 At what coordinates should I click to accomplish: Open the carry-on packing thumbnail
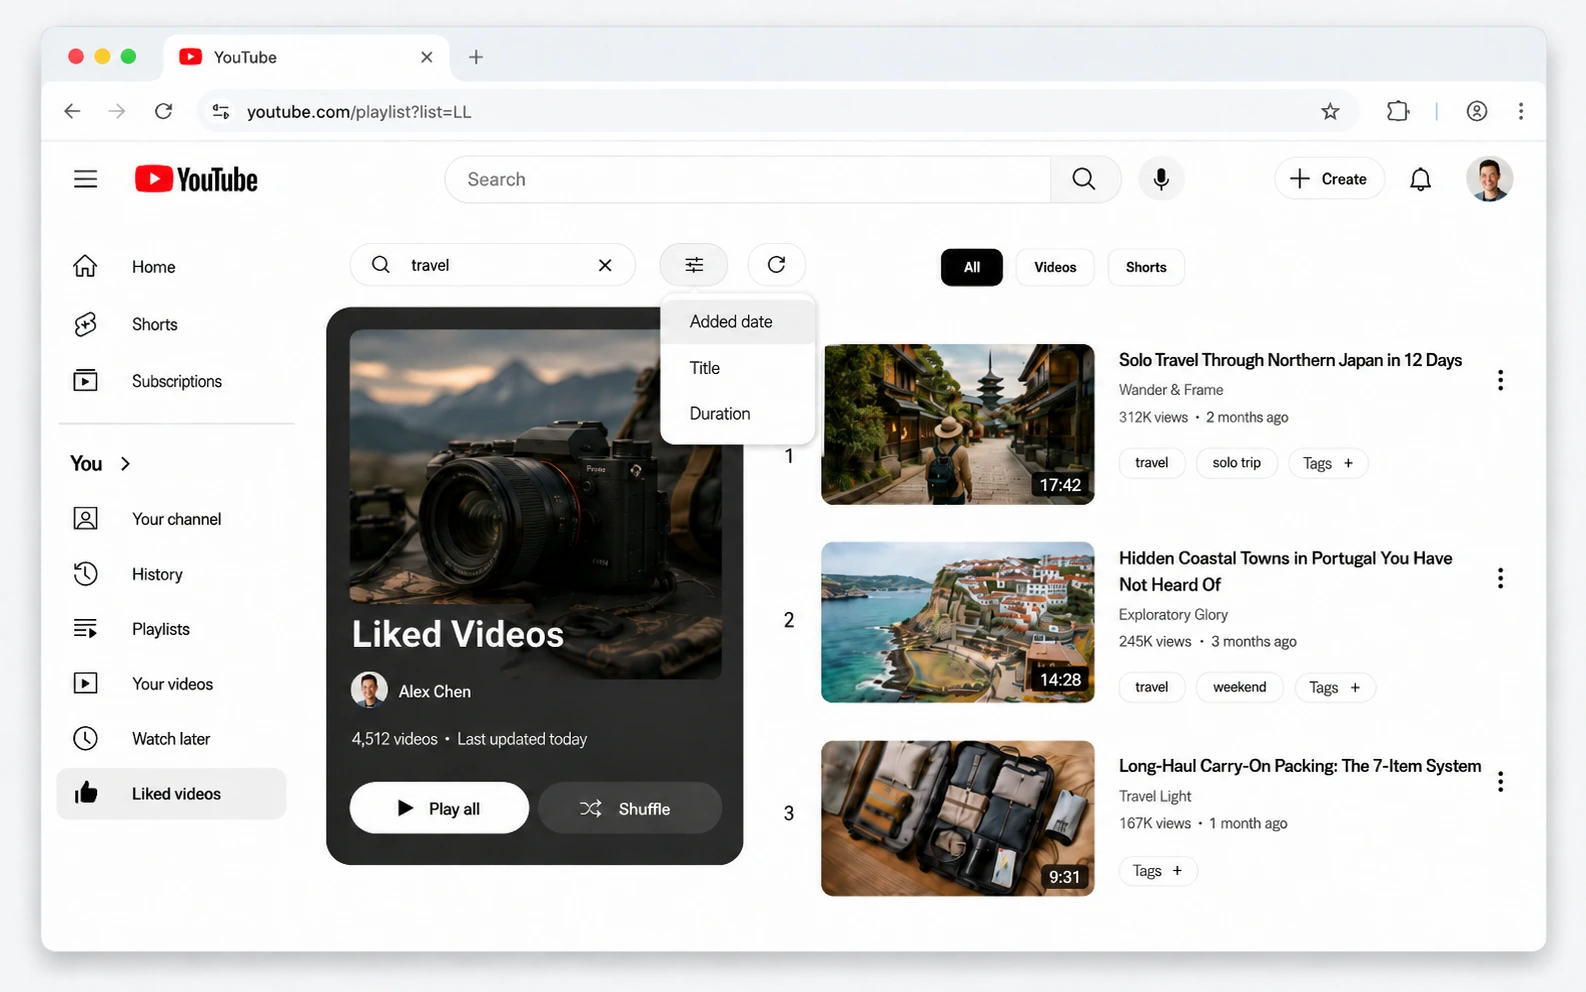point(958,818)
